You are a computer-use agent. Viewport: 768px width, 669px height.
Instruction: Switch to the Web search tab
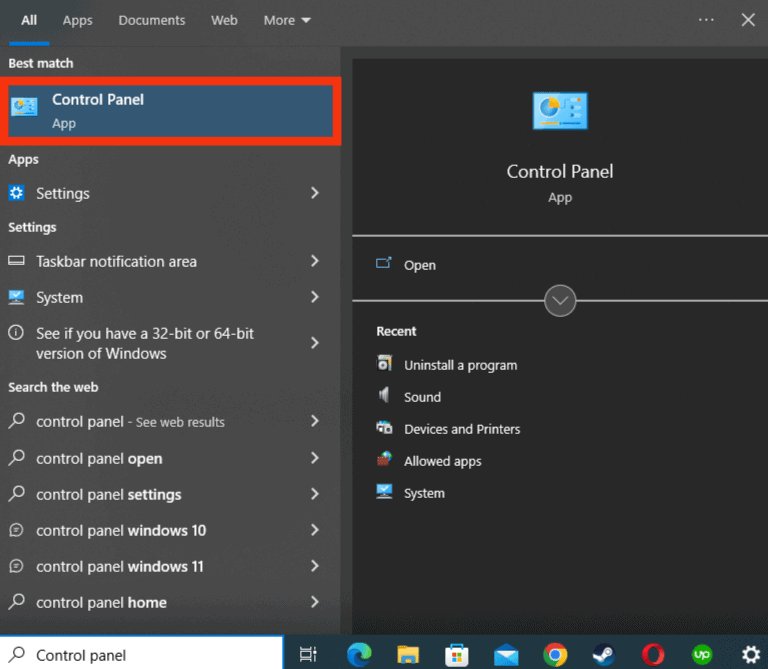coord(224,20)
